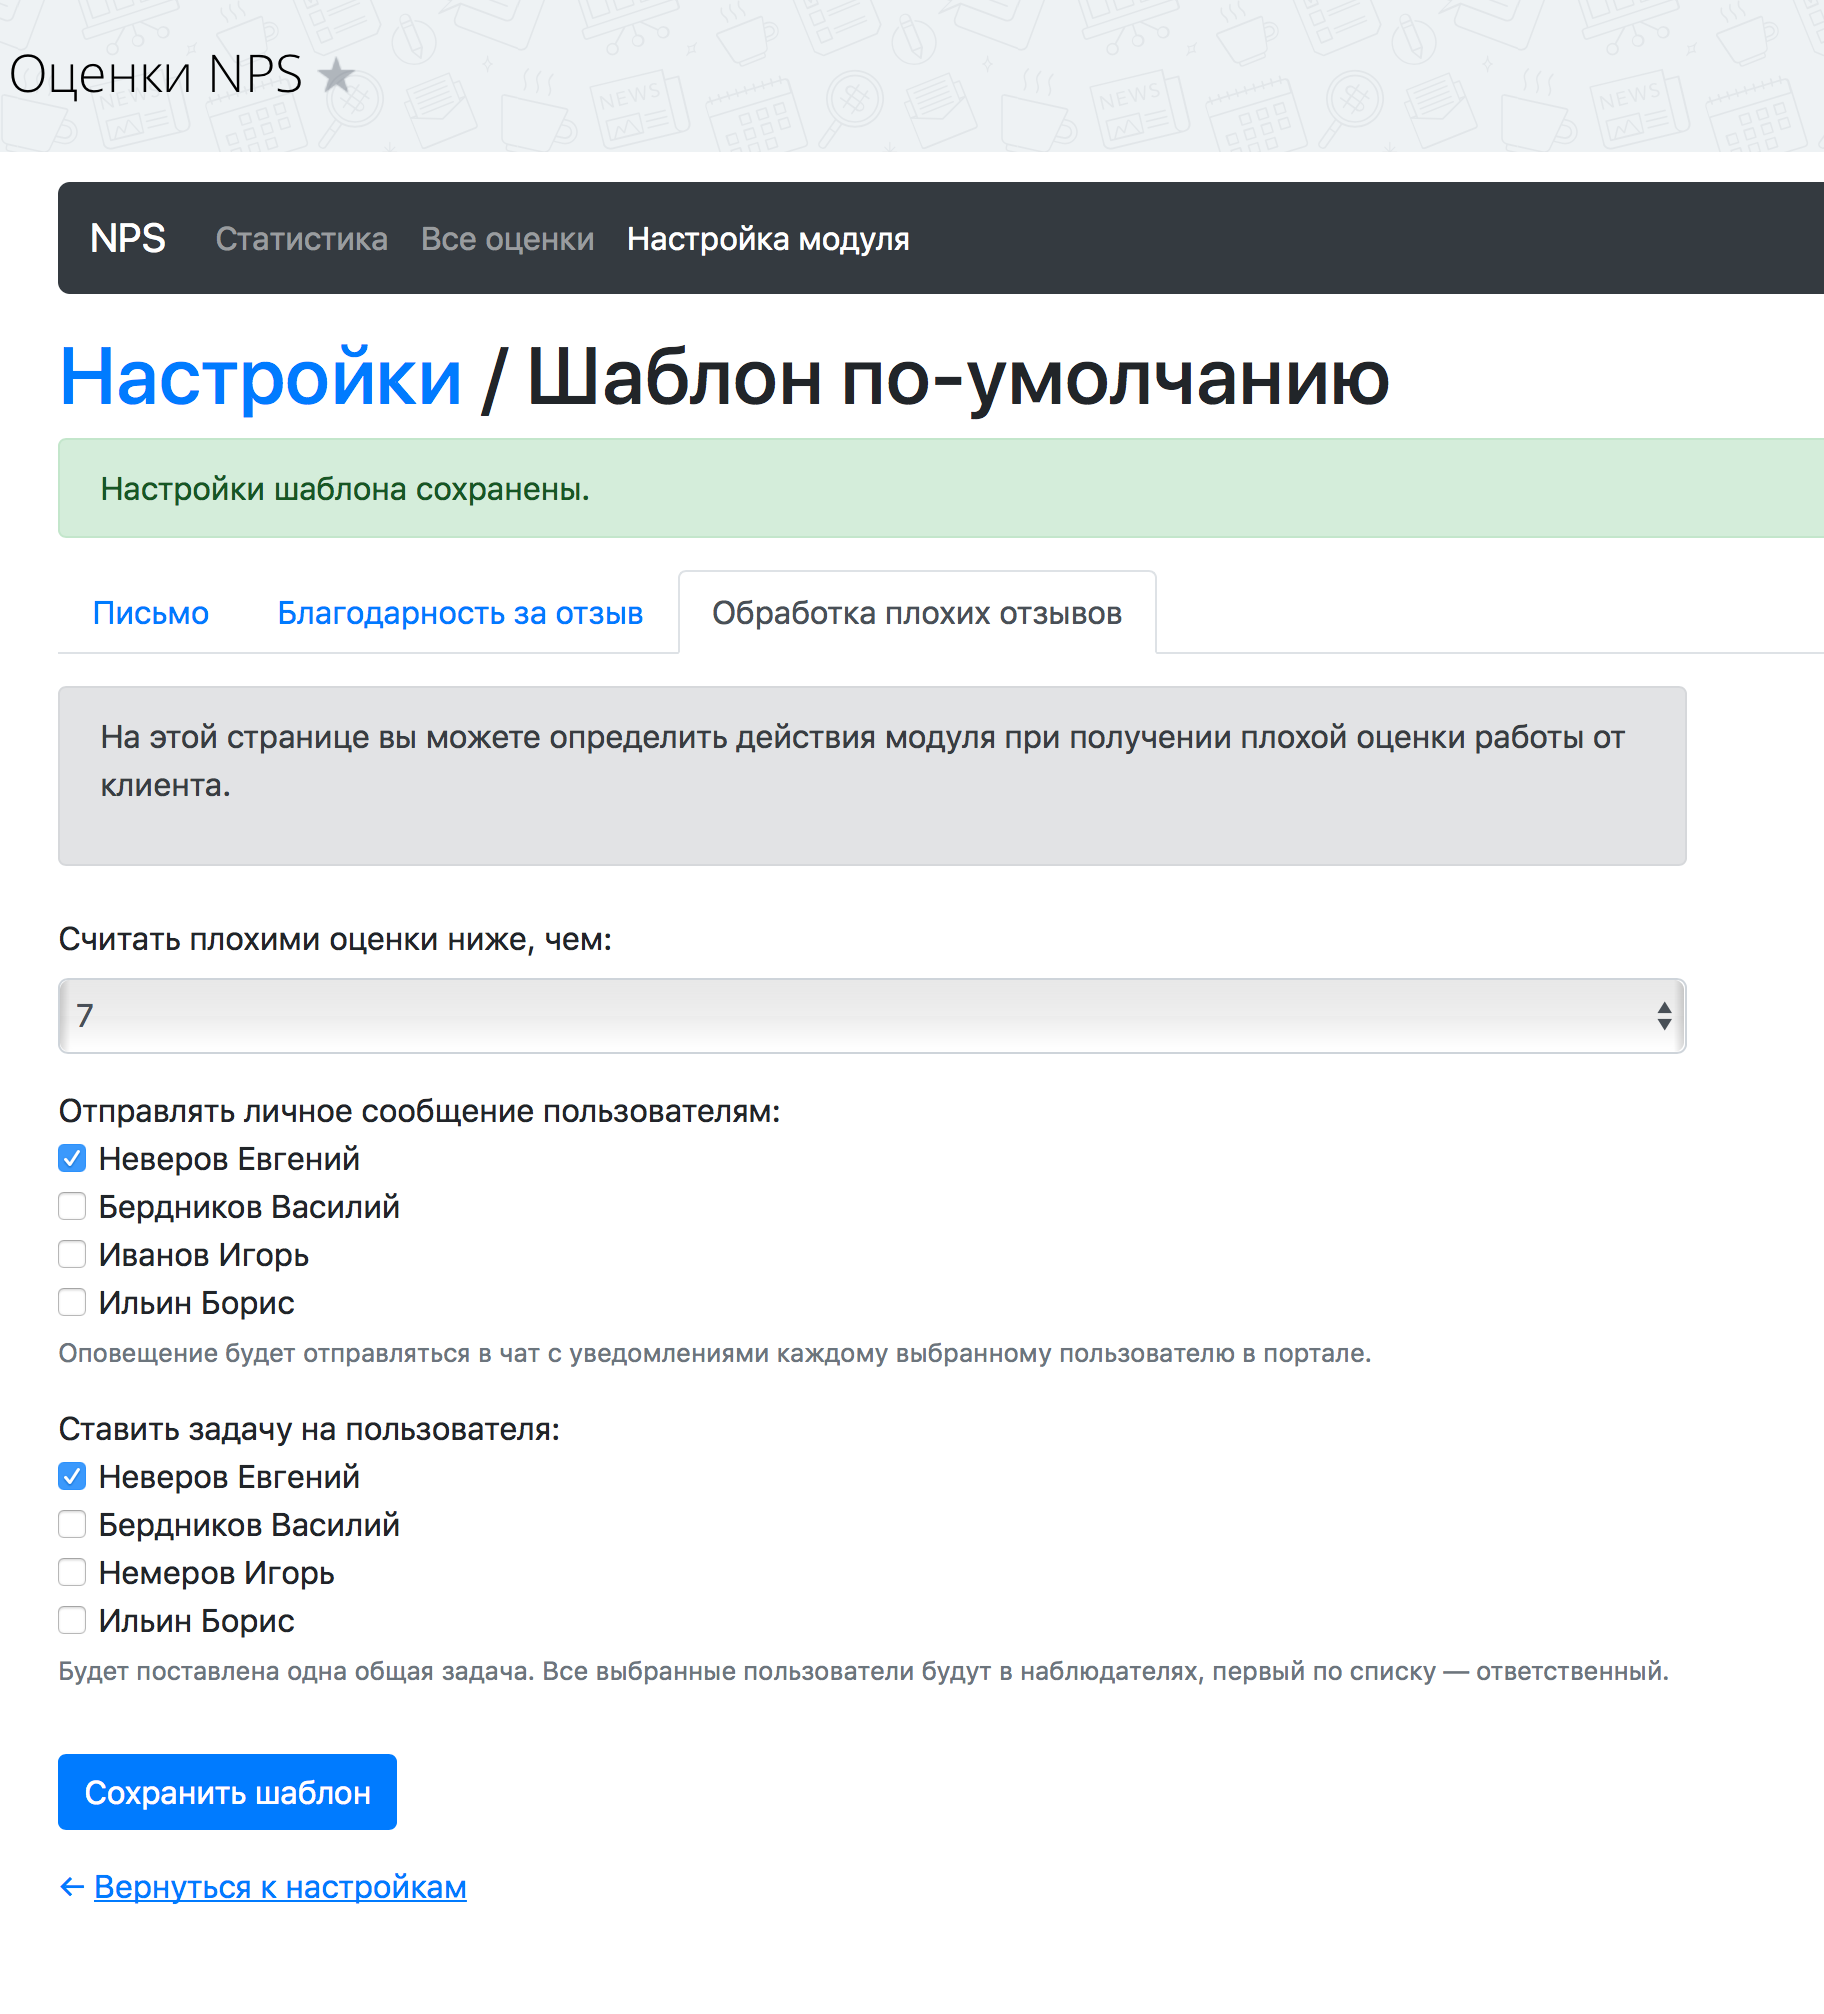1824x2014 pixels.
Task: Uncheck Неверов Евгений for personal messages
Action: click(72, 1159)
